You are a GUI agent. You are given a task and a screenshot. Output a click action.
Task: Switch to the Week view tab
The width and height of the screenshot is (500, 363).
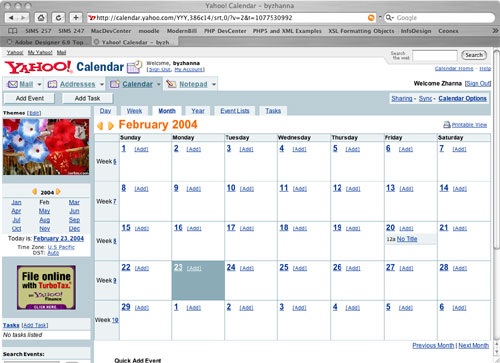[x=134, y=111]
